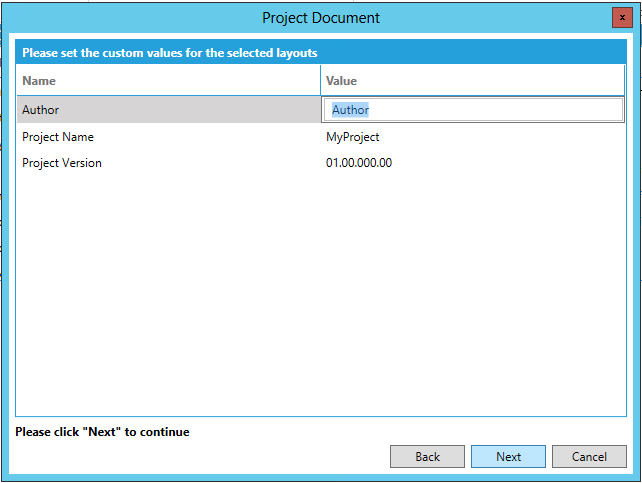
Task: Select the Author row label
Action: [x=41, y=110]
